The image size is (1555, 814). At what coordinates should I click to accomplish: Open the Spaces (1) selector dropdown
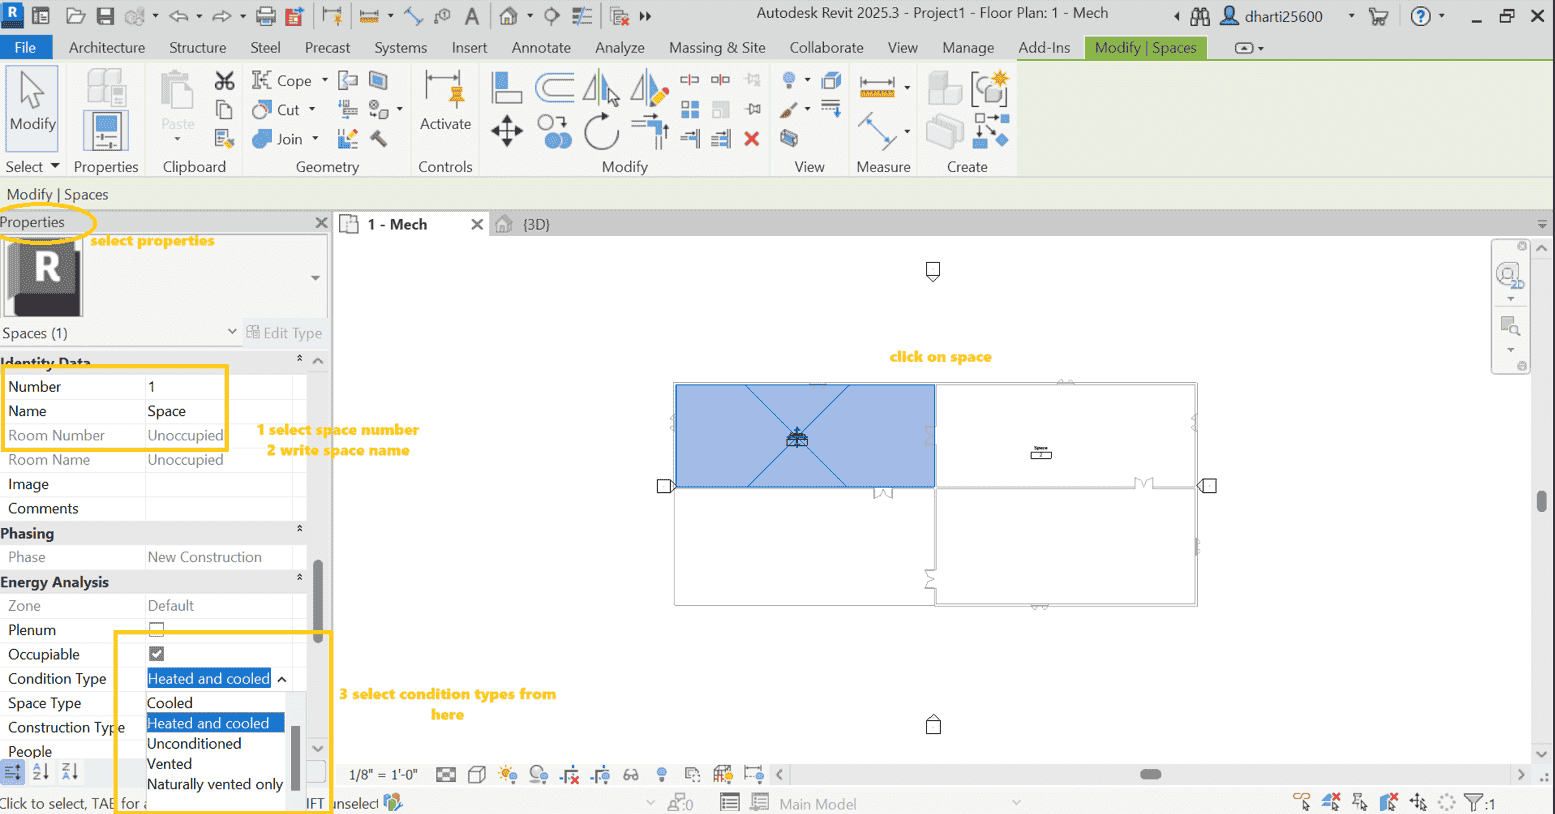point(232,332)
